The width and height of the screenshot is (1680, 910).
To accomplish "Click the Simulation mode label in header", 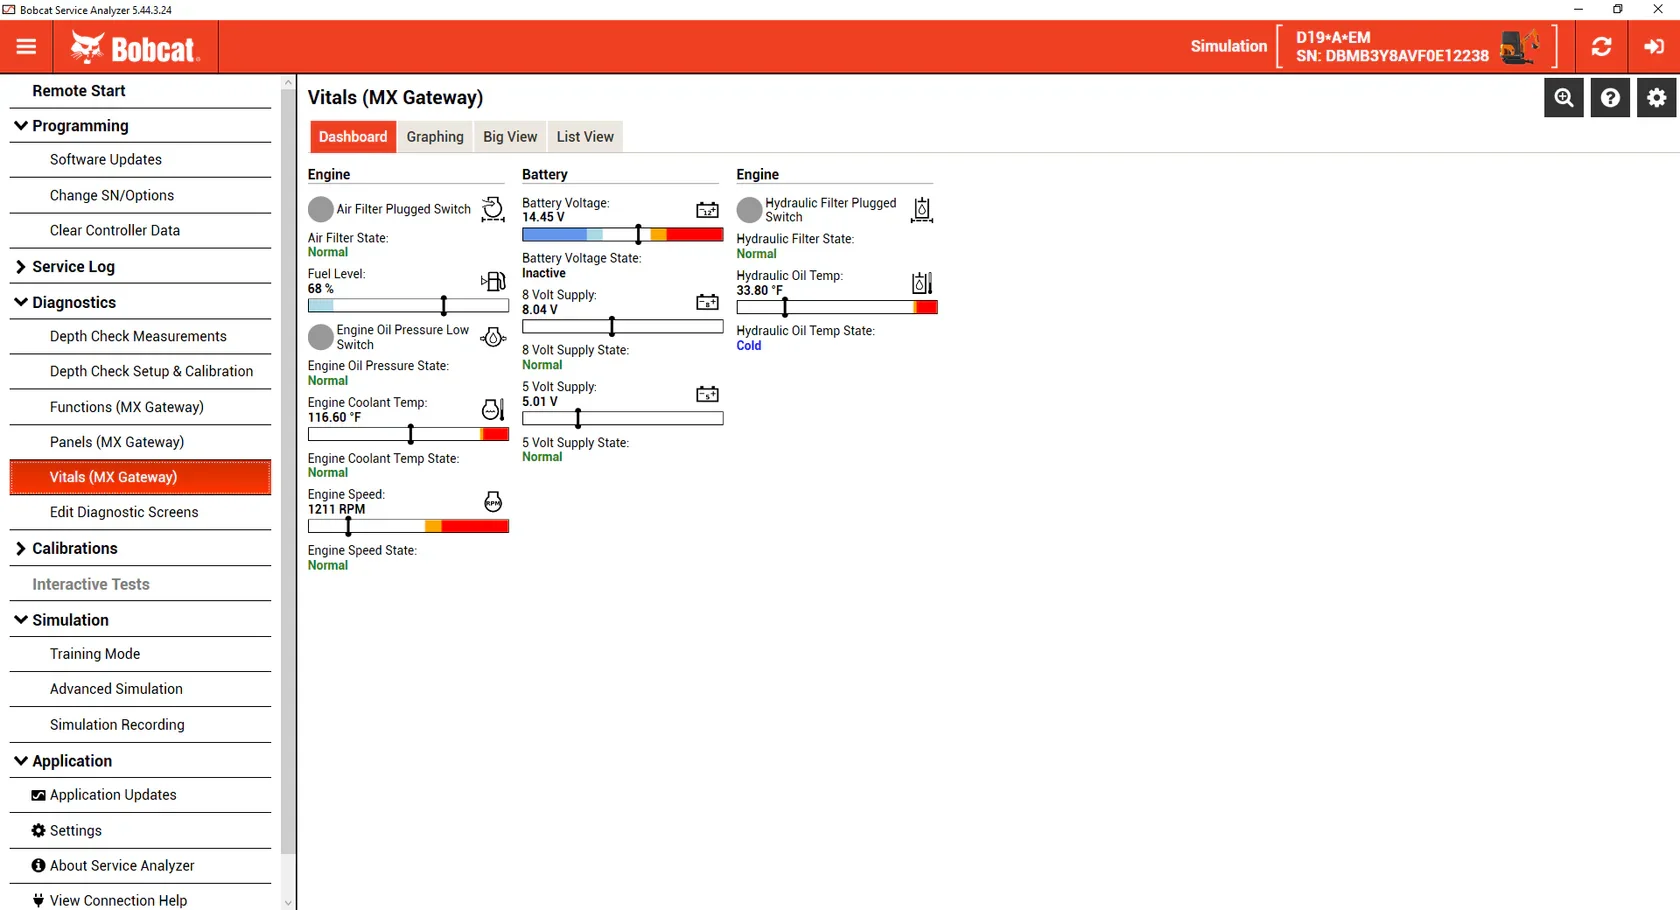I will (1229, 46).
